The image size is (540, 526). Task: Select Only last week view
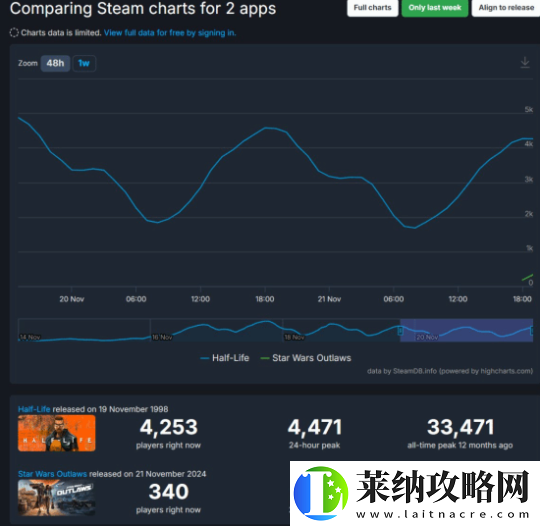[x=435, y=8]
